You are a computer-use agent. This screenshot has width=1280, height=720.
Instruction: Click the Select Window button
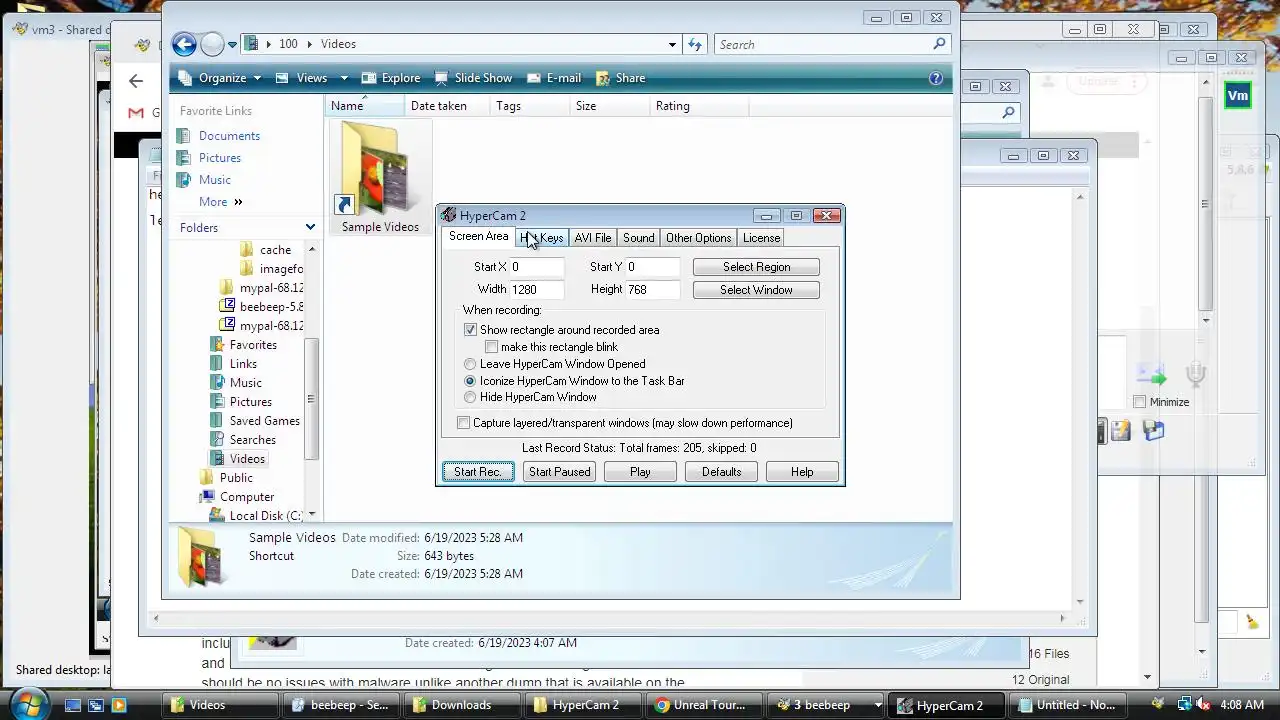756,290
